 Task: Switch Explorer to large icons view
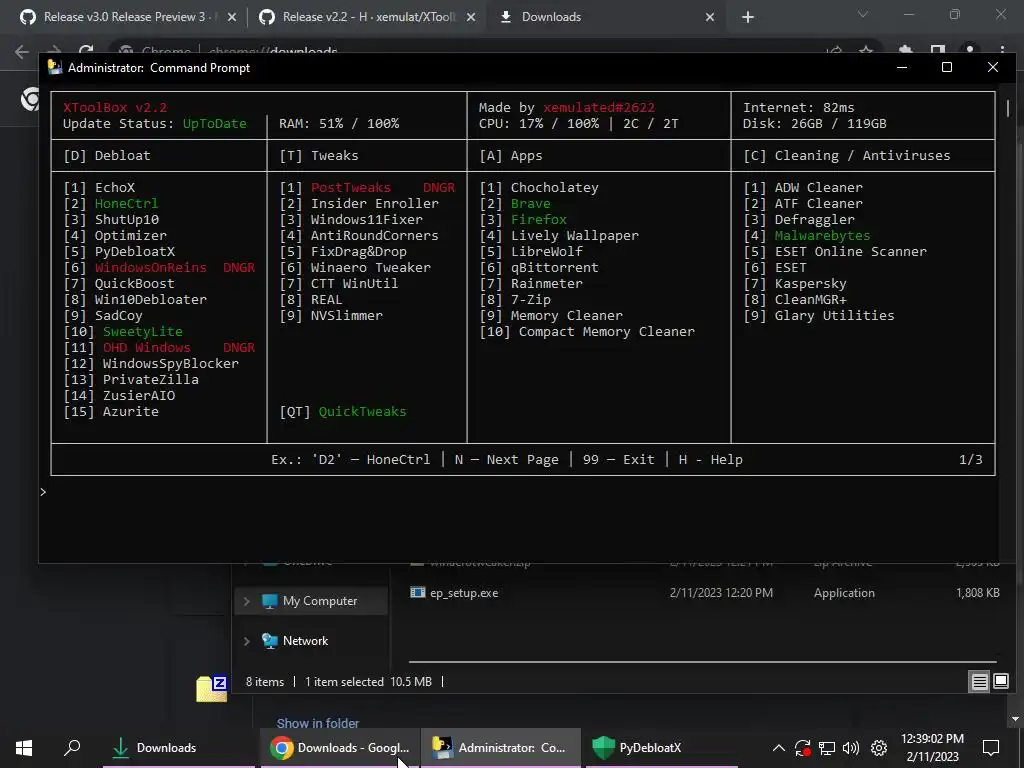pos(1000,682)
